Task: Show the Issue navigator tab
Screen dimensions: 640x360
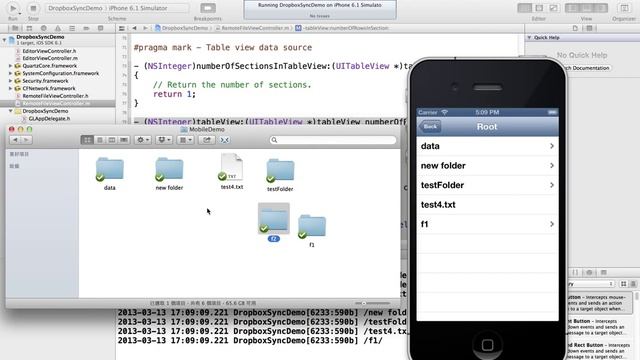Action: point(58,28)
